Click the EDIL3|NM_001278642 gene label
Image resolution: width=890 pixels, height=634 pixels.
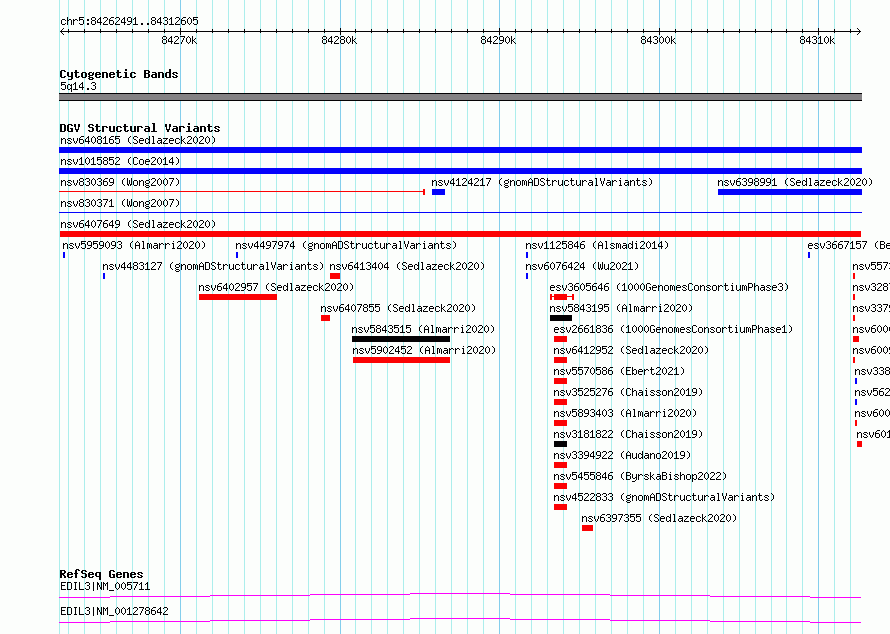pos(114,611)
